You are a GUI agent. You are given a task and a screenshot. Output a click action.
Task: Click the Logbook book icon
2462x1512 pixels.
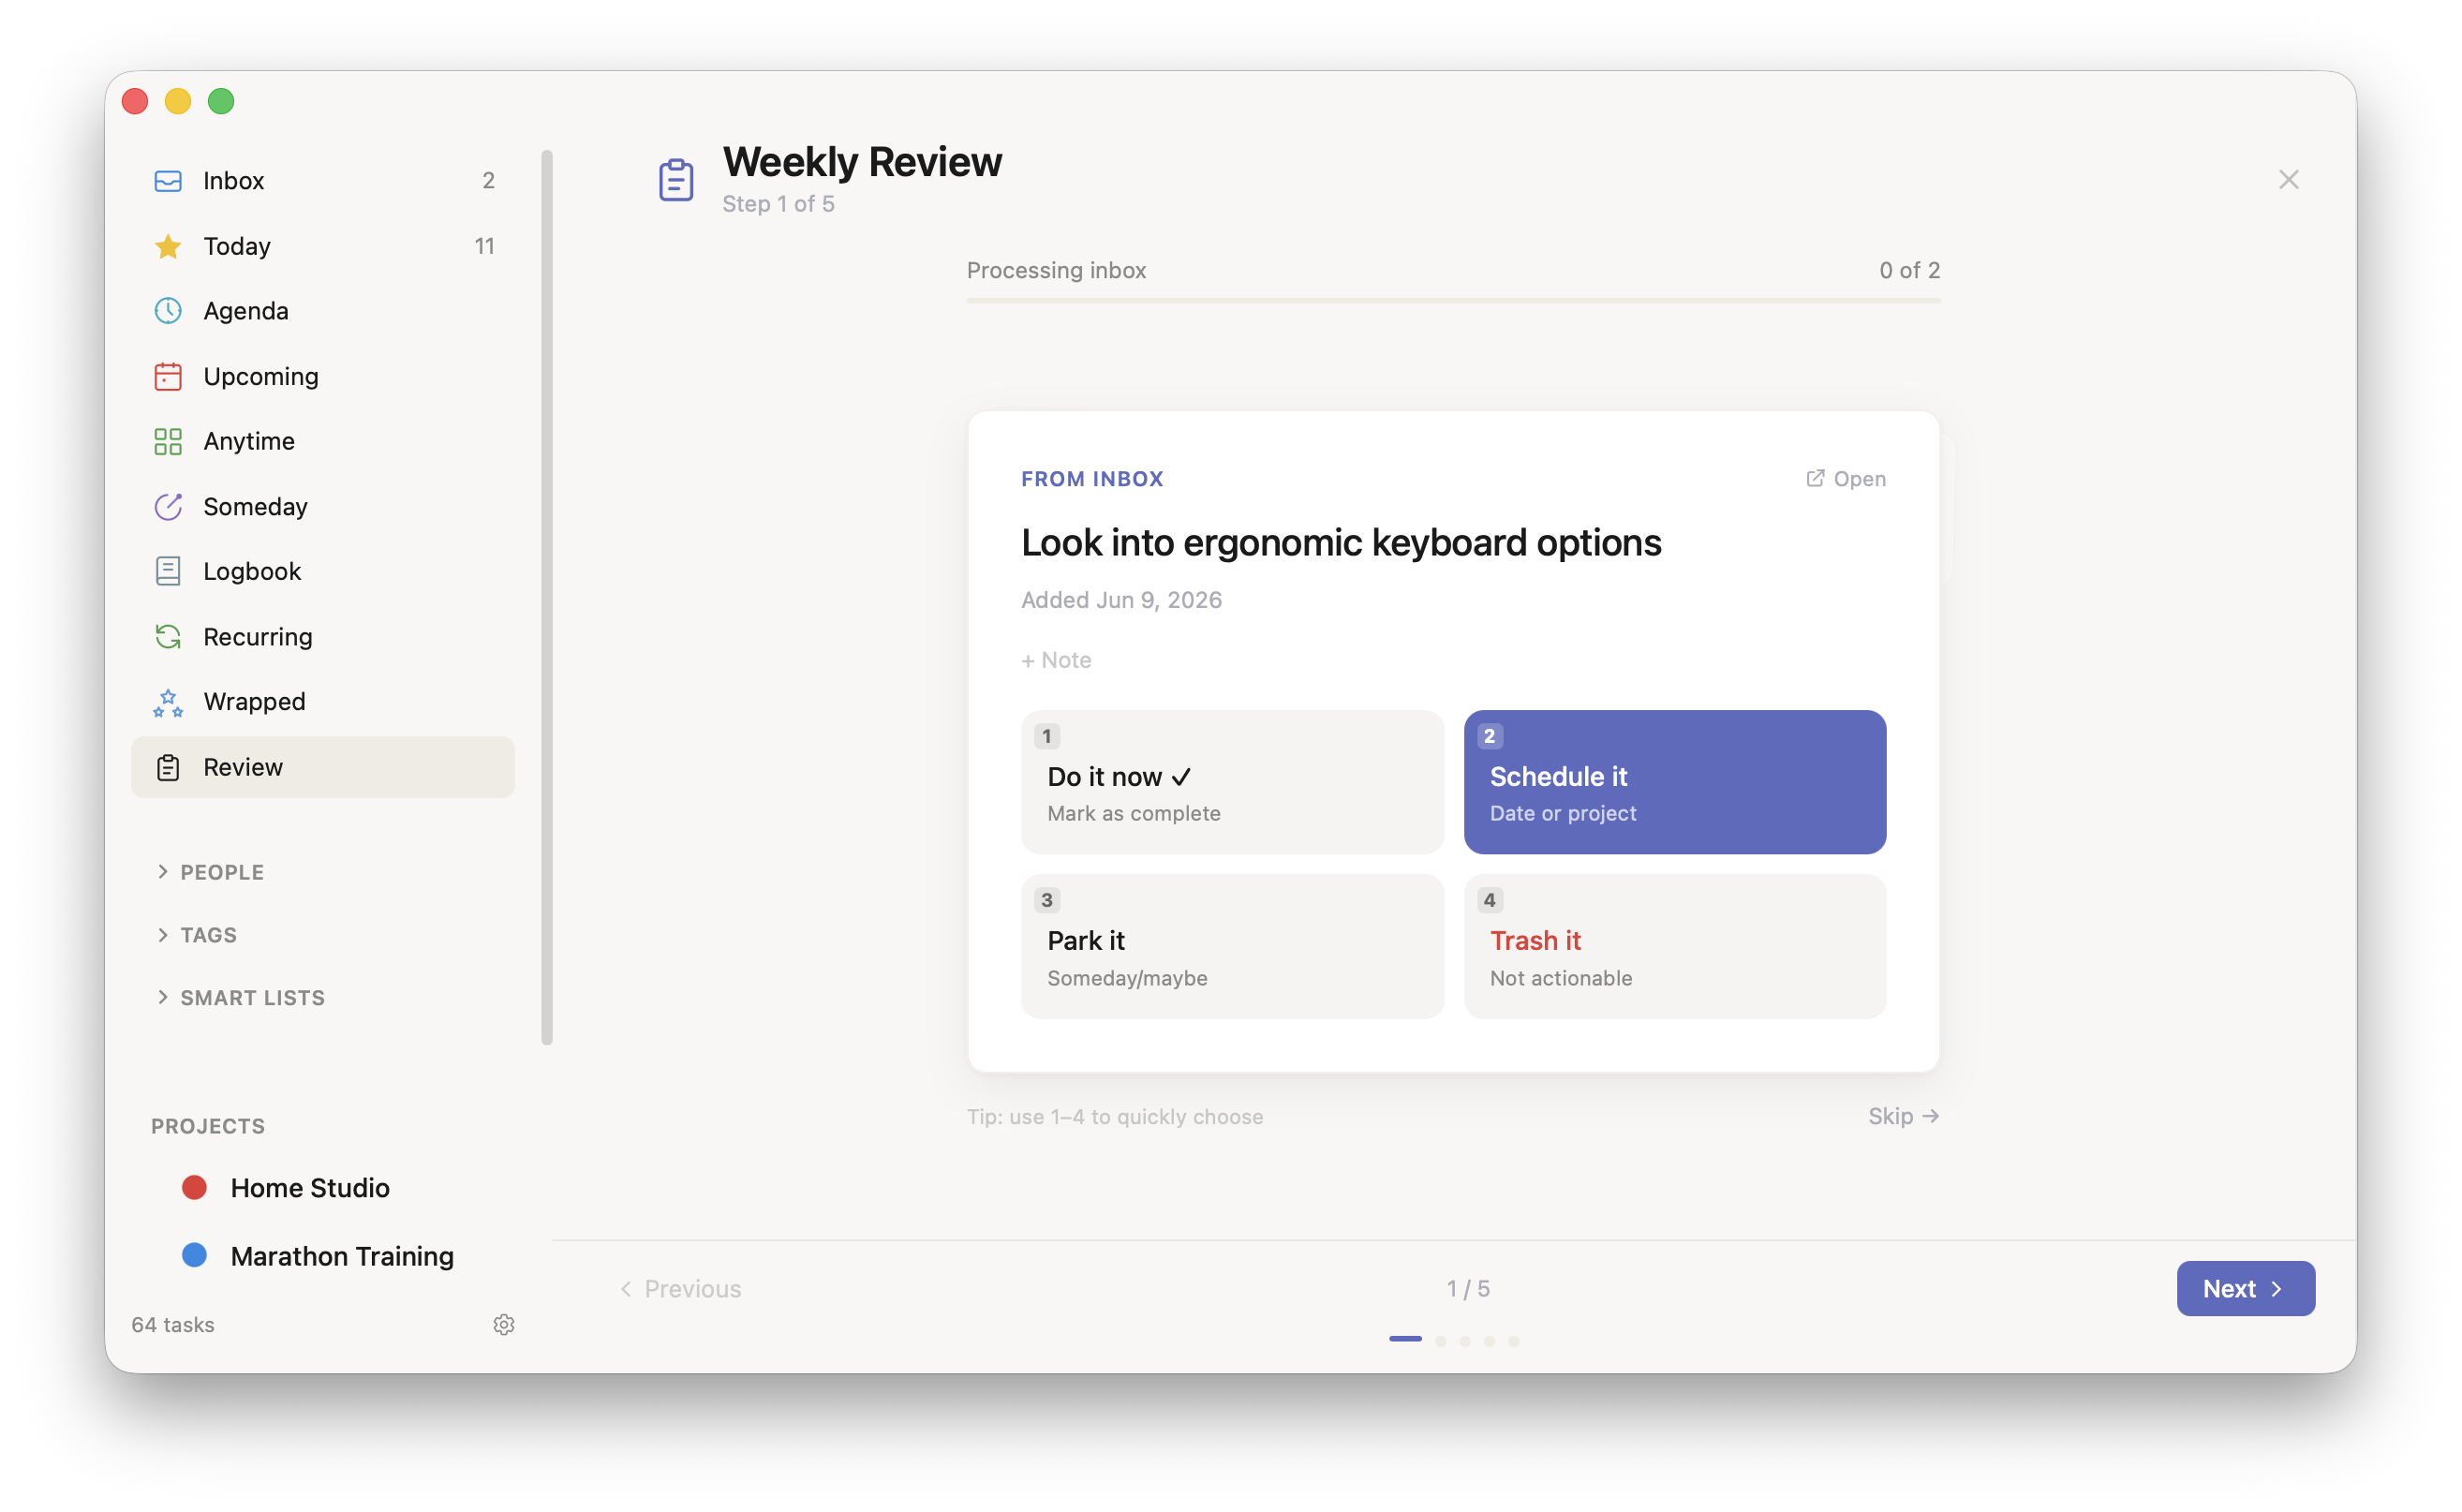[x=168, y=571]
